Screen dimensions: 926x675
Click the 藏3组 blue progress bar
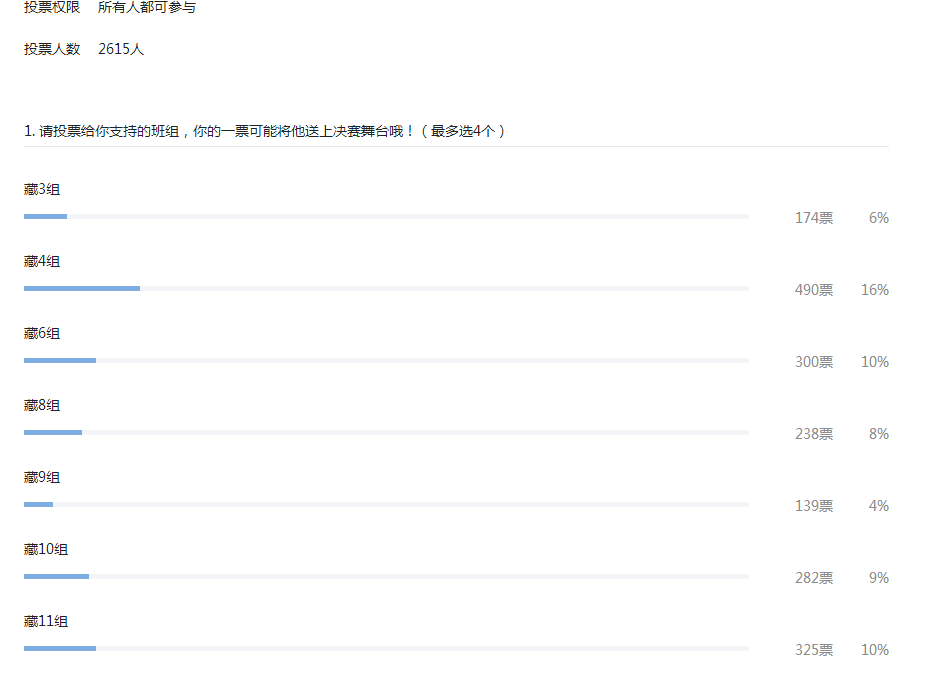[45, 216]
